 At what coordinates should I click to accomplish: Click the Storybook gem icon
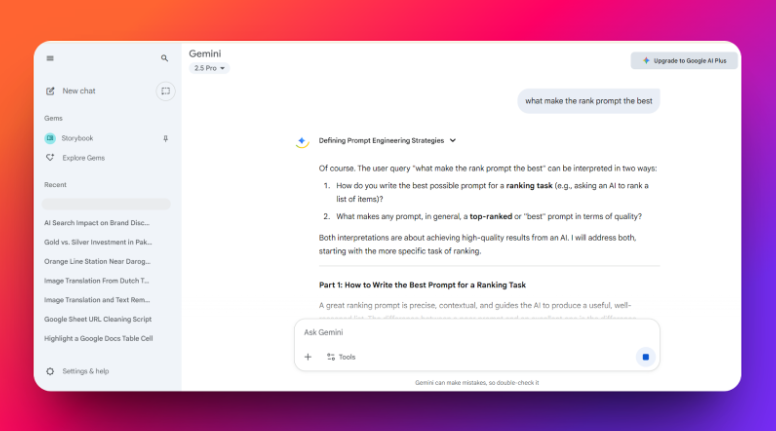(50, 138)
